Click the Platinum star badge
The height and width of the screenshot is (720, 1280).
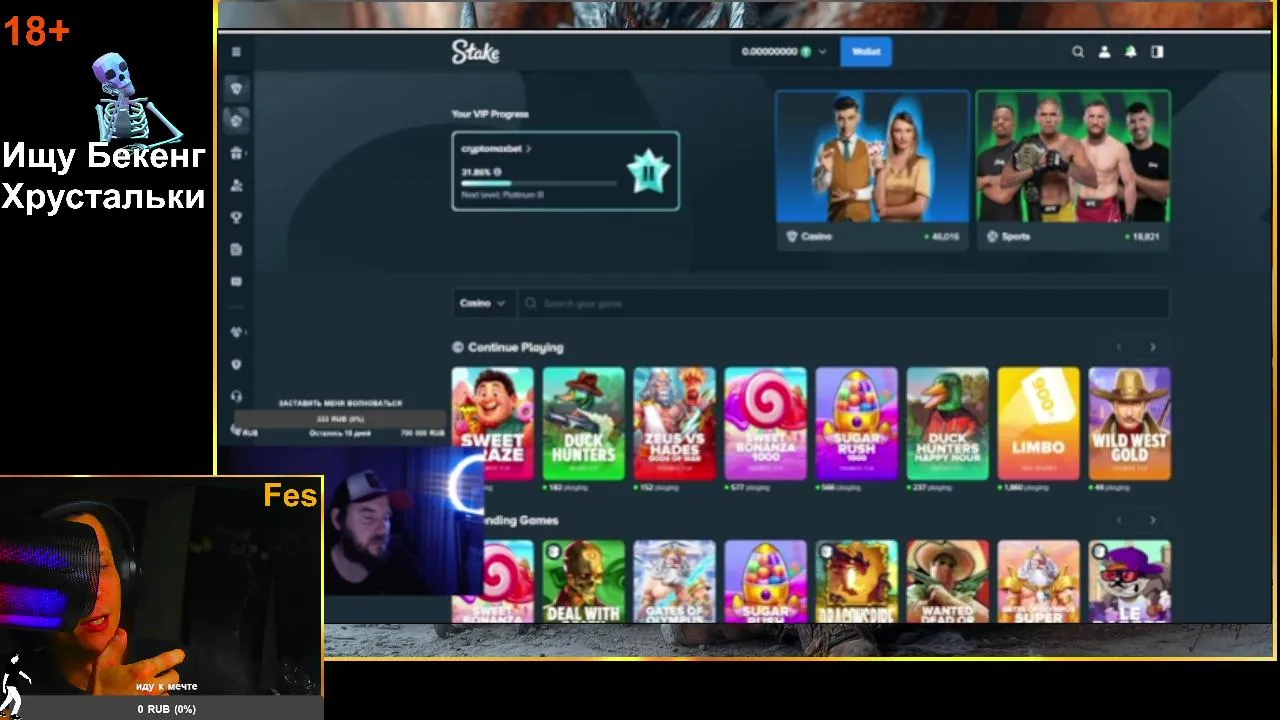click(x=647, y=172)
